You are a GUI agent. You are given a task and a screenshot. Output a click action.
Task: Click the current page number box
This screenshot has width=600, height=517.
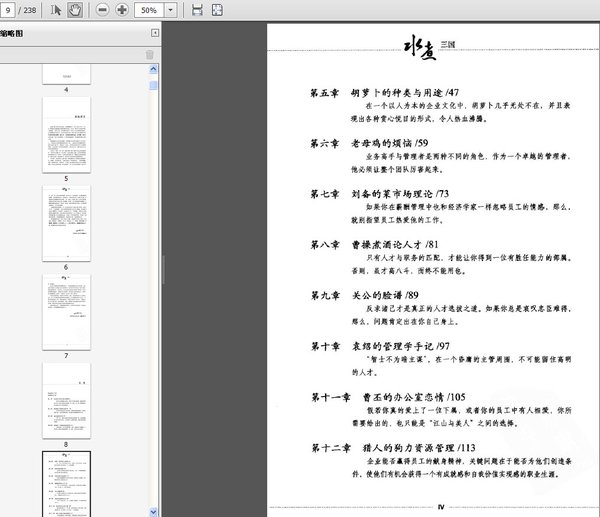pos(7,10)
